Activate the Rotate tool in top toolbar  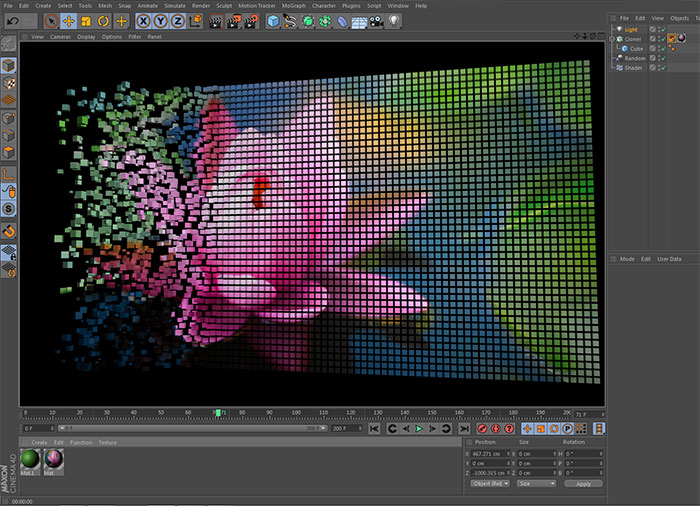104,21
